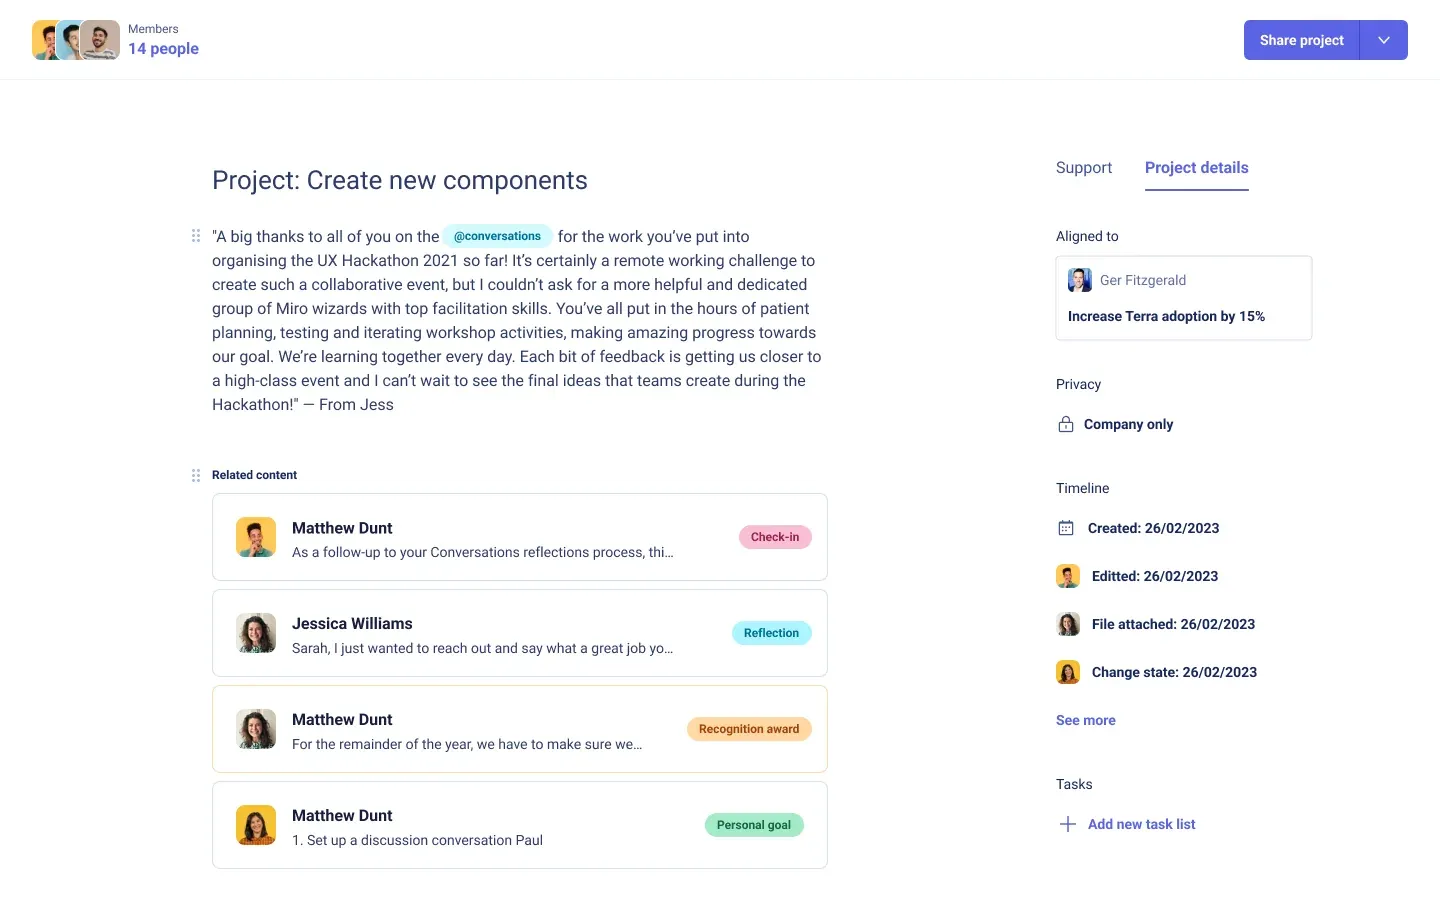The height and width of the screenshot is (900, 1440).
Task: Open the 'Set up a discussion conversation Paul' card
Action: pos(520,825)
